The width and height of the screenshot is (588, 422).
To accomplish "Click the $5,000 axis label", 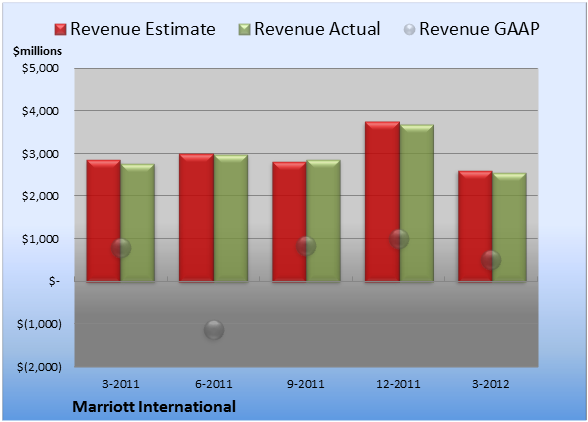I will click(40, 68).
